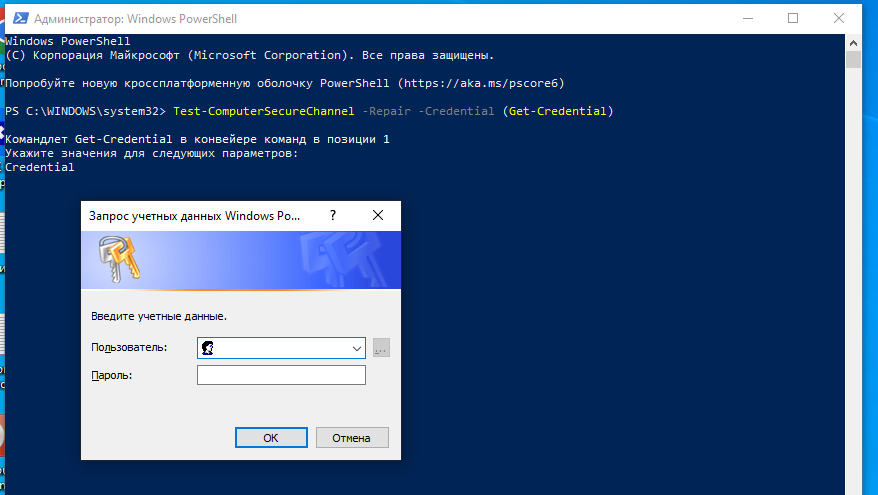Image resolution: width=878 pixels, height=495 pixels.
Task: Click the "Пароль:" label
Action: tap(111, 376)
